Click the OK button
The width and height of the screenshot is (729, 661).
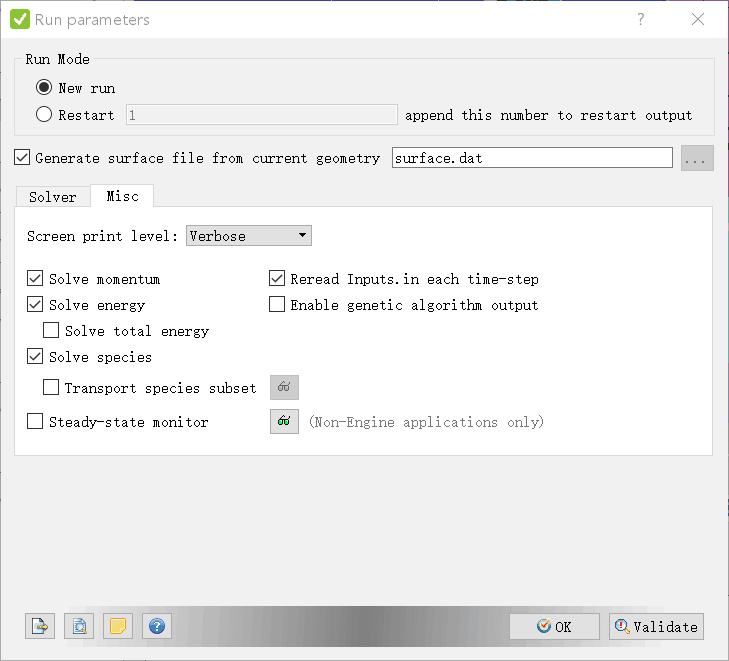[554, 627]
